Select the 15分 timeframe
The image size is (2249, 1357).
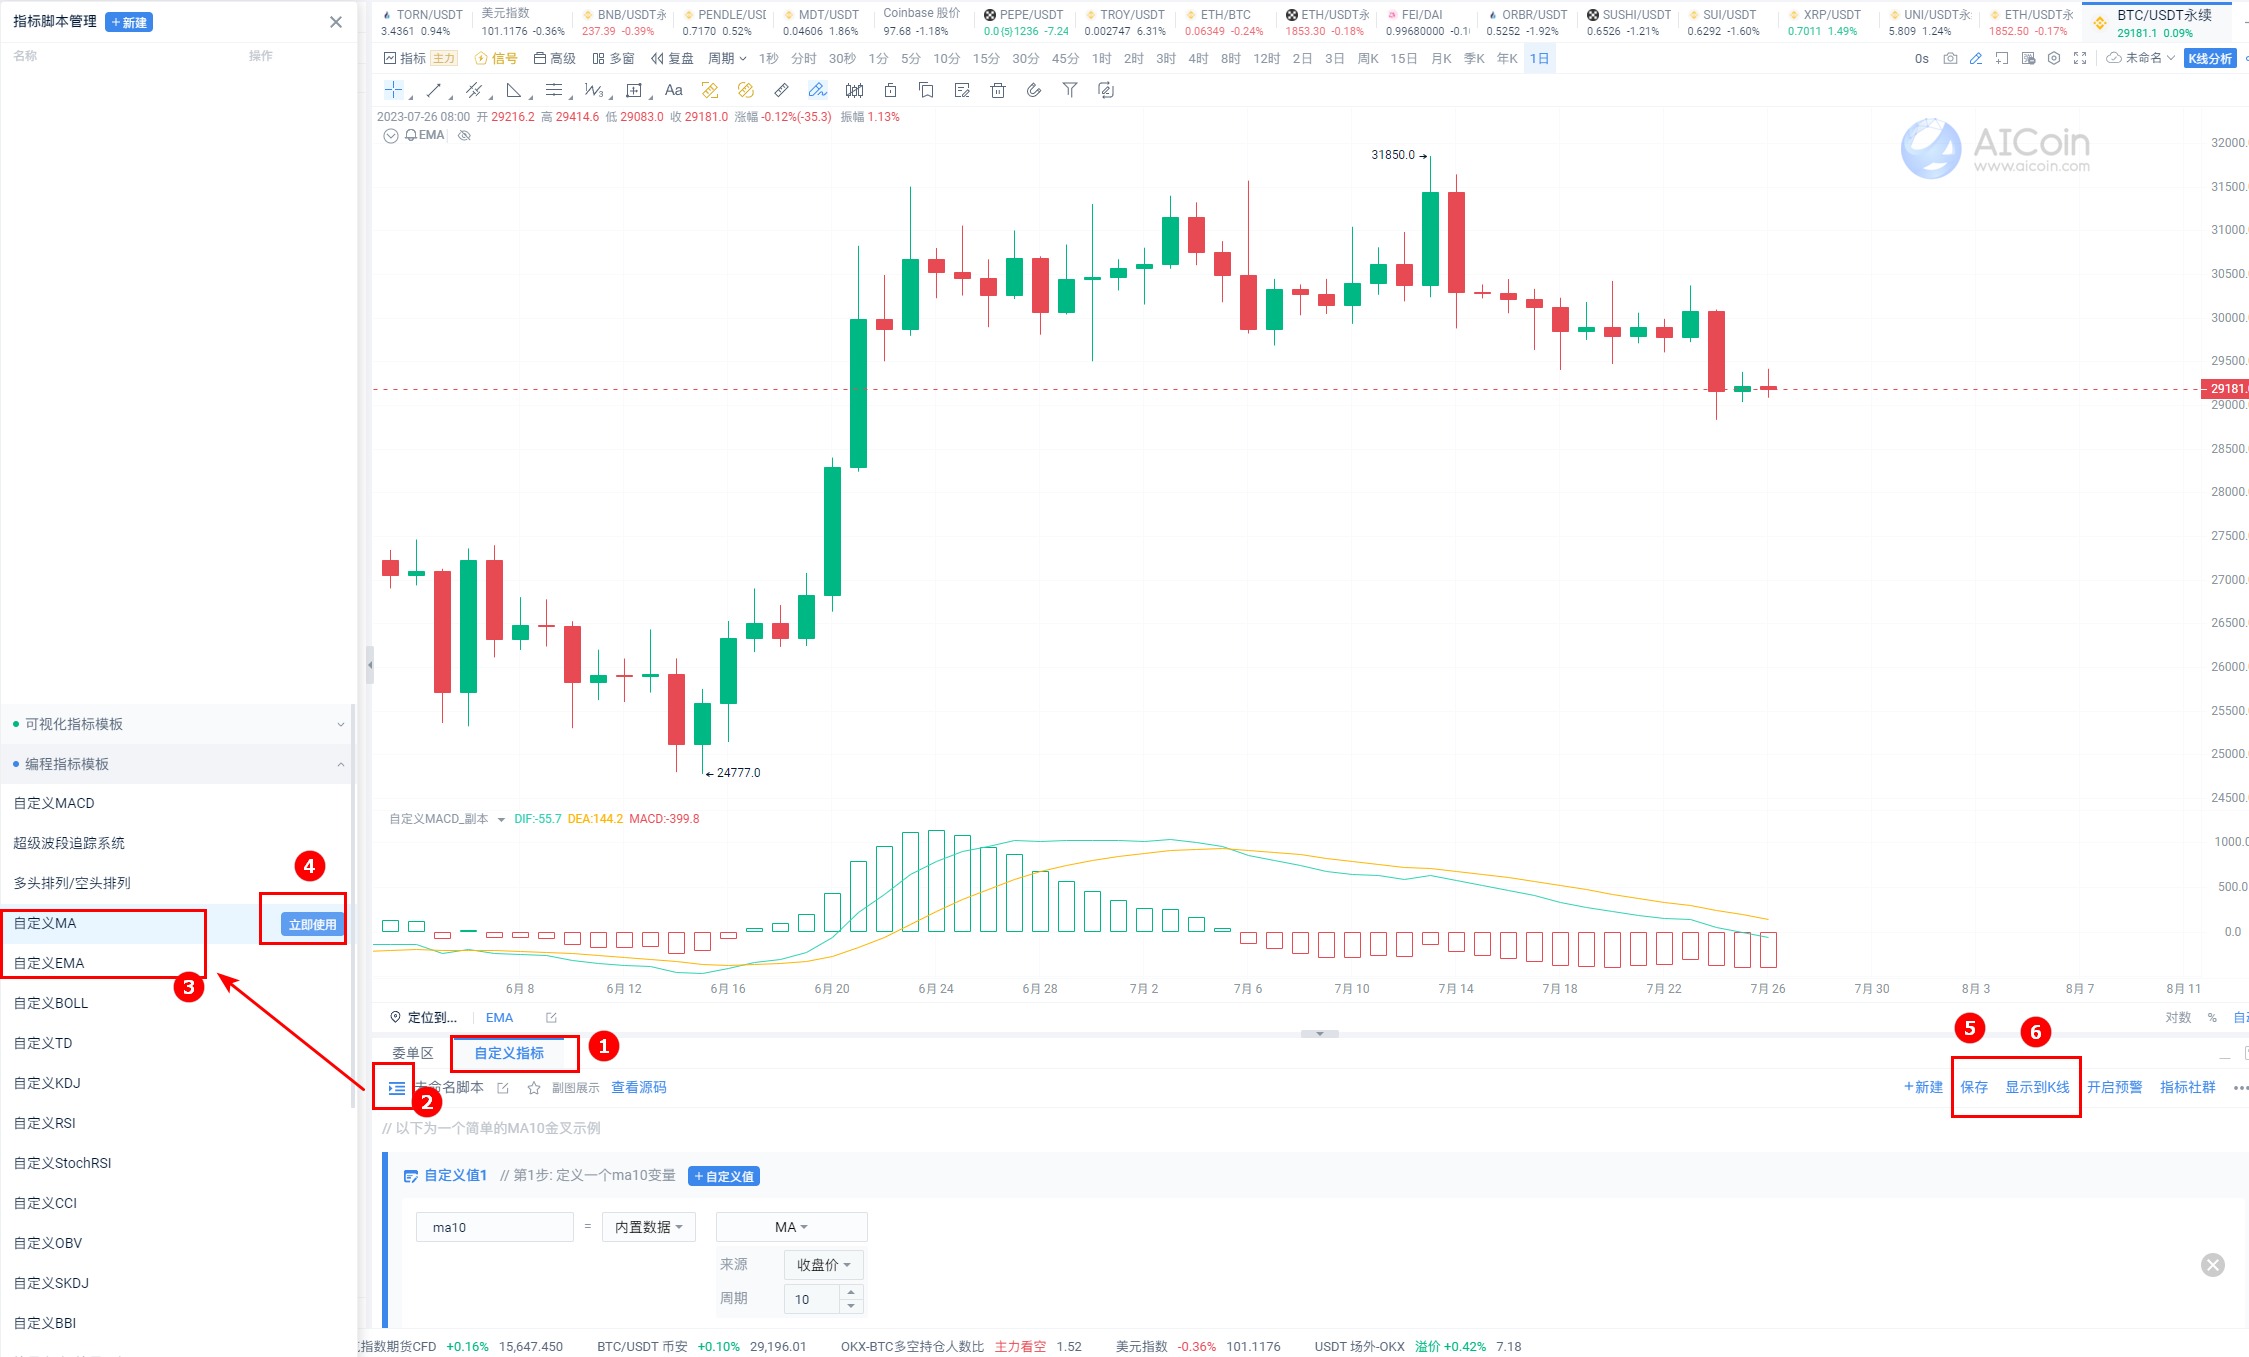(x=986, y=58)
